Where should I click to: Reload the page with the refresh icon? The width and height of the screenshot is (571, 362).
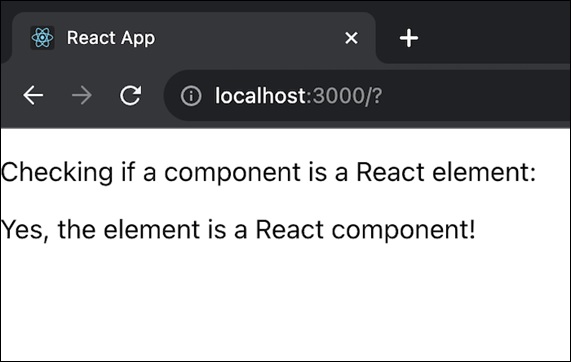click(x=130, y=95)
